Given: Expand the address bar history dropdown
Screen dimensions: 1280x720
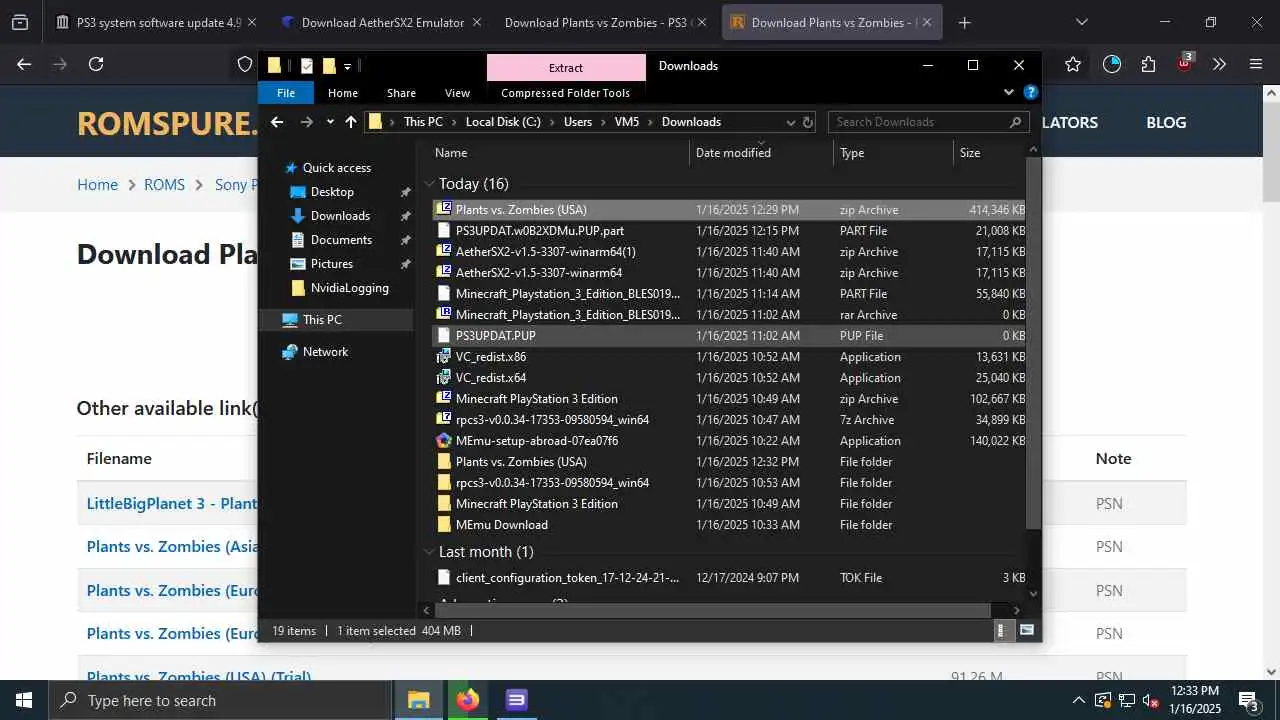Looking at the screenshot, I should 790,122.
